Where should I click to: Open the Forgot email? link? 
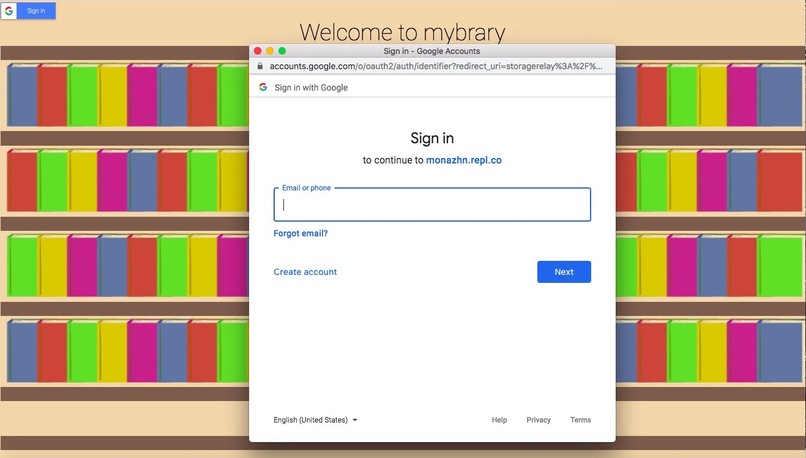[300, 233]
